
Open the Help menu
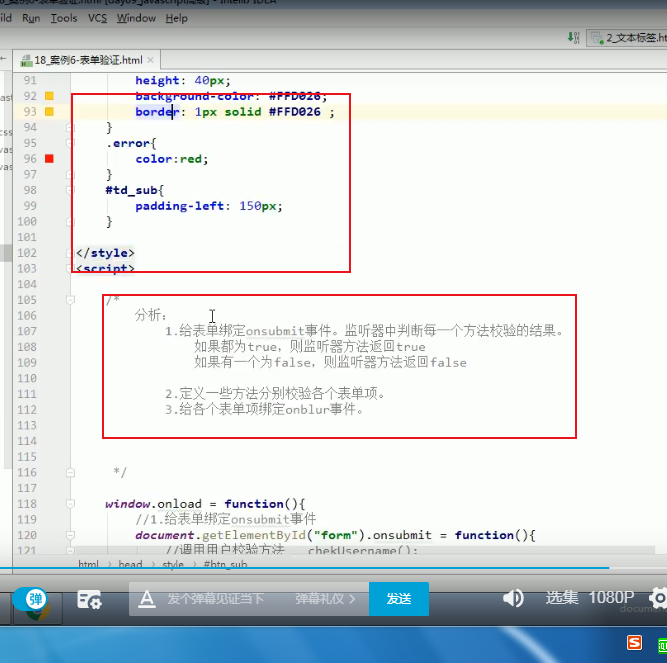click(177, 18)
